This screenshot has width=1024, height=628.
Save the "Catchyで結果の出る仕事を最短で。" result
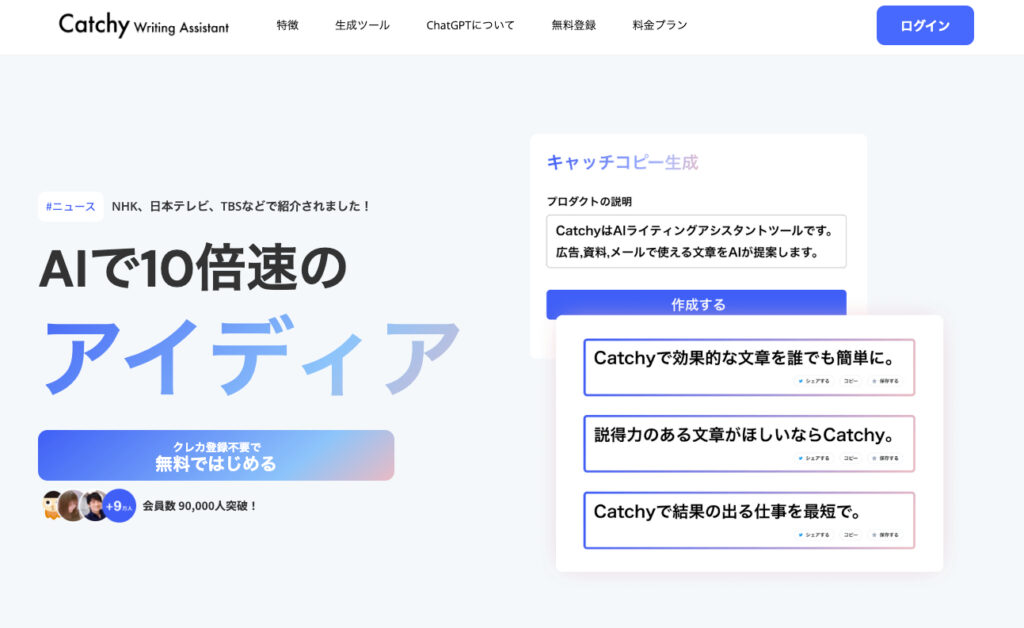click(x=886, y=535)
